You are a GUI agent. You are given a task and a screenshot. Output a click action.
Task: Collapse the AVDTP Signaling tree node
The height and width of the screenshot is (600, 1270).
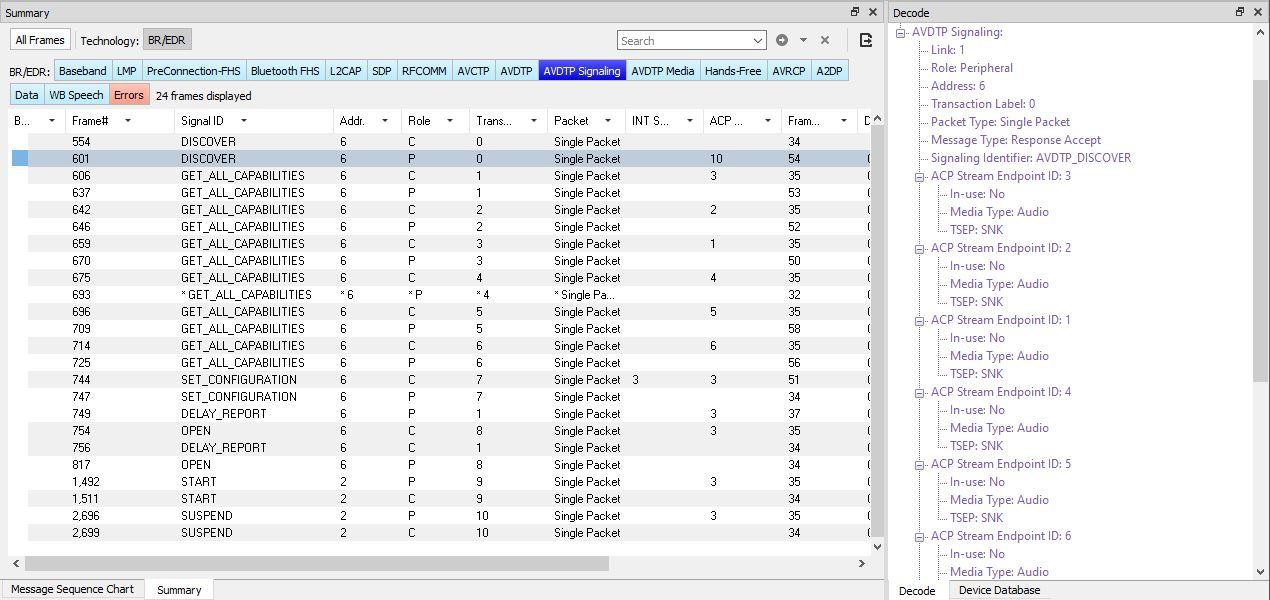tap(900, 32)
